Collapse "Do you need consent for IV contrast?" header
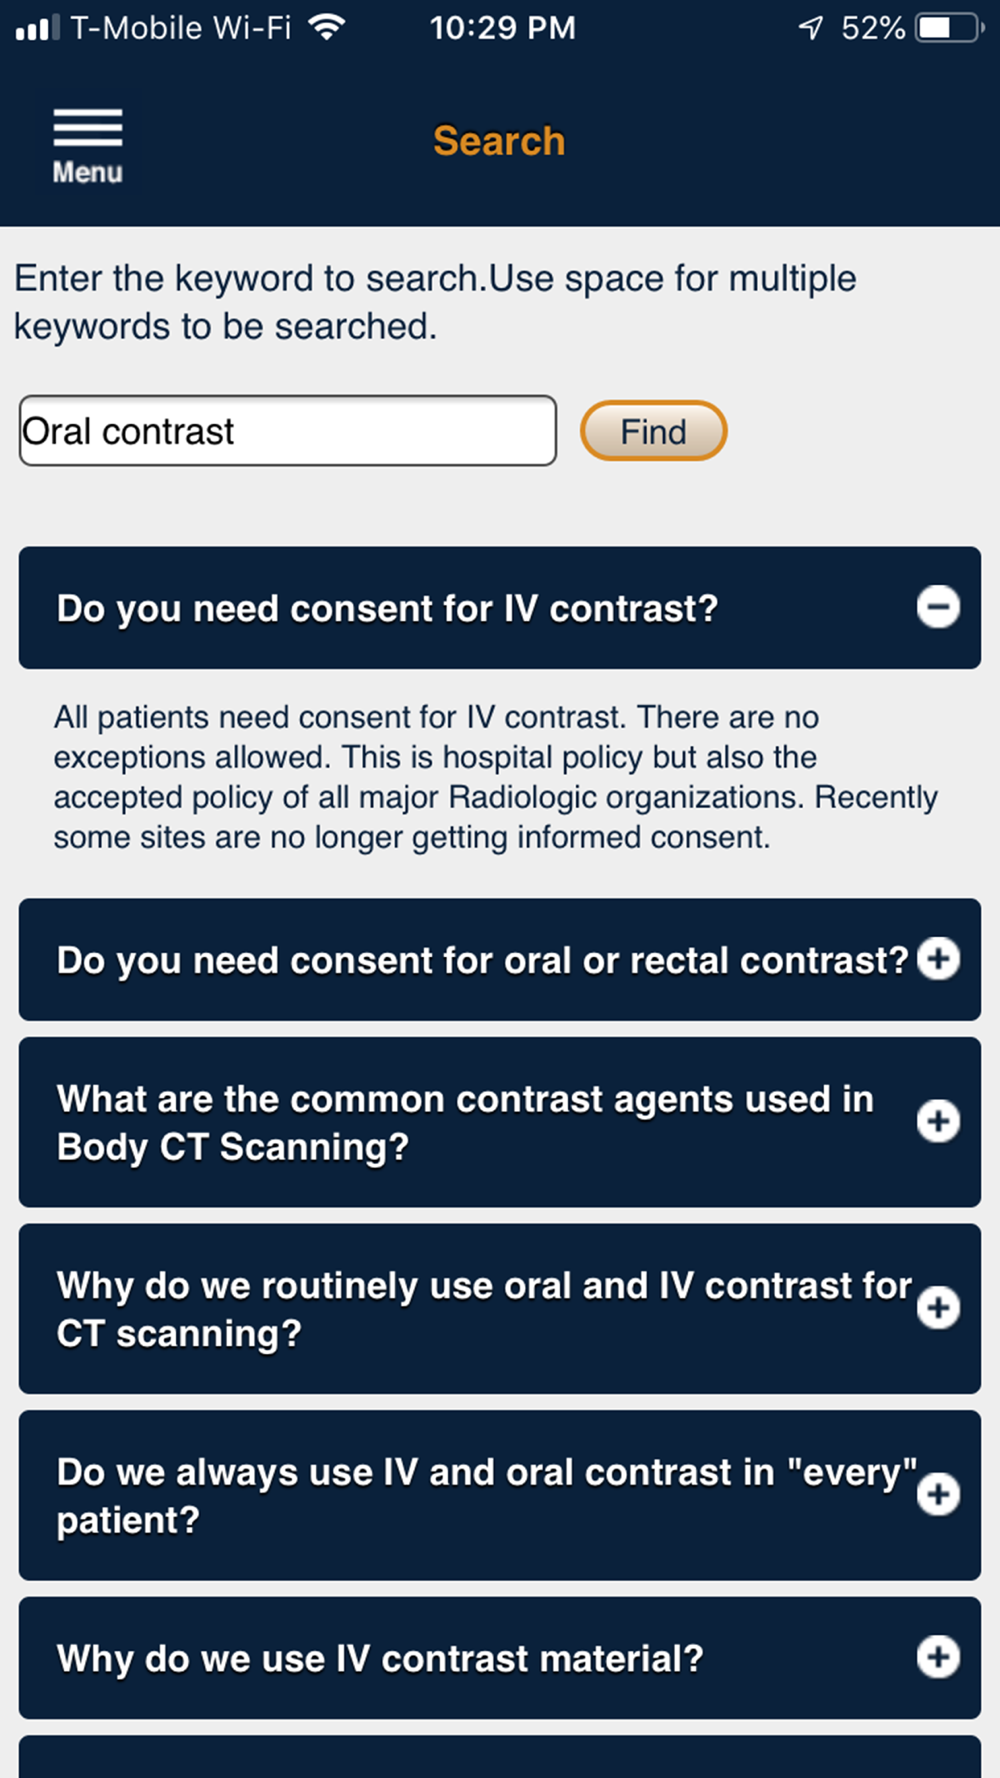The image size is (1000, 1778). coord(500,608)
